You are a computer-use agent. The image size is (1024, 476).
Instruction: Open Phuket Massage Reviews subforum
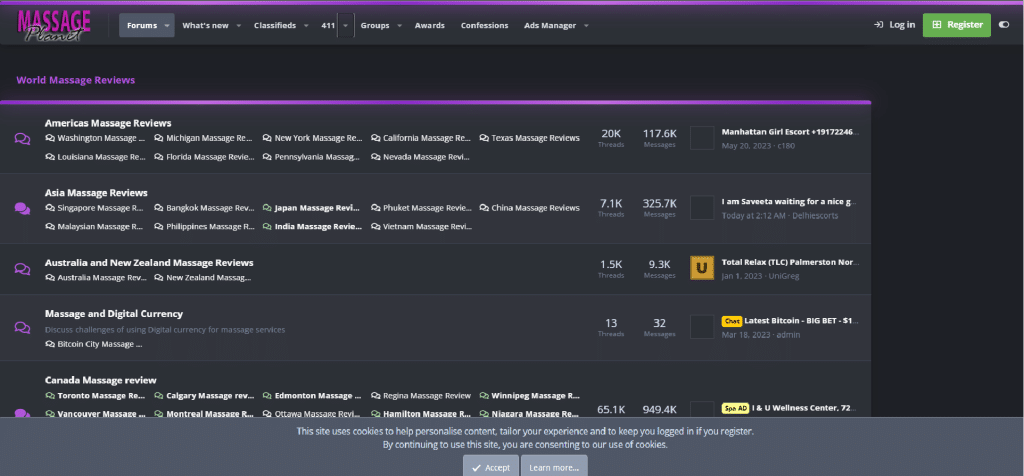pos(427,208)
